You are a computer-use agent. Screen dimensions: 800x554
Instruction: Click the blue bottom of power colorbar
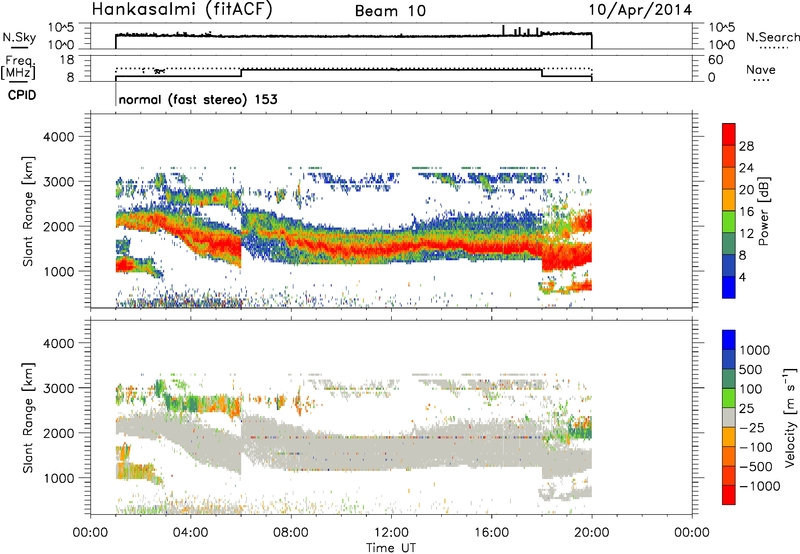click(729, 287)
